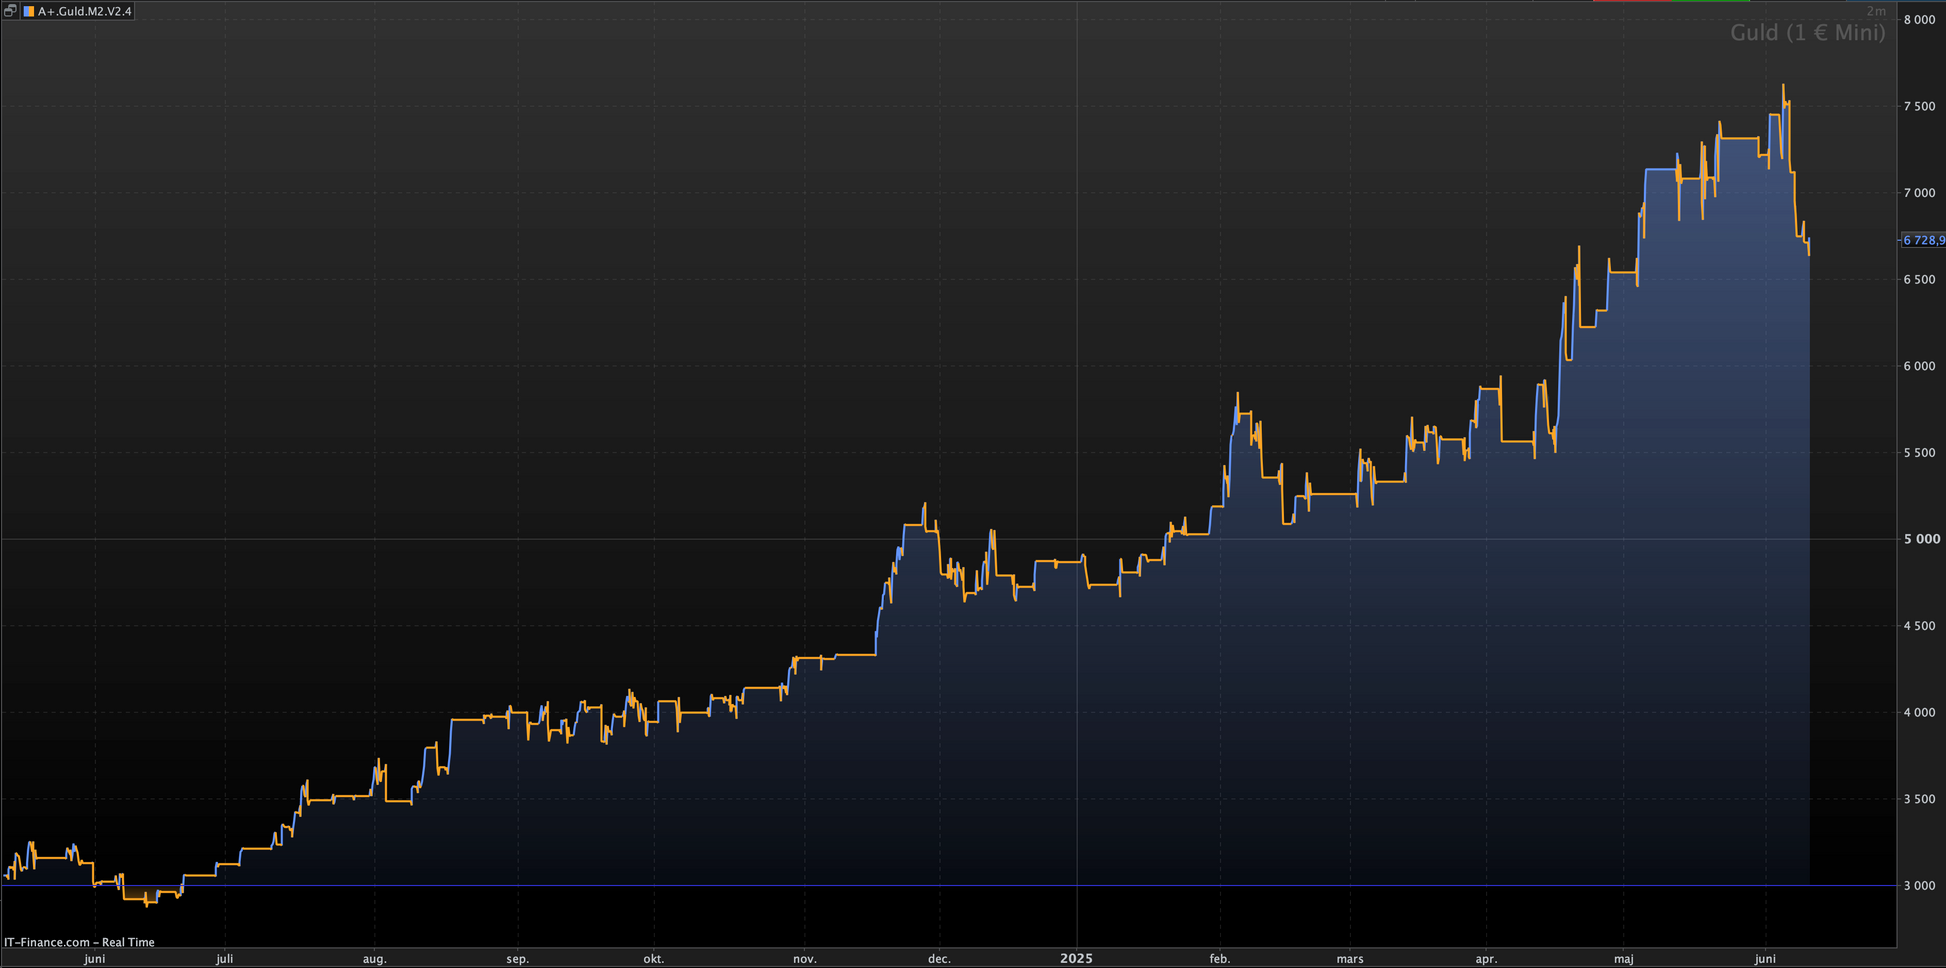
Task: Click the 8 000 level on price scale
Action: (x=1920, y=20)
